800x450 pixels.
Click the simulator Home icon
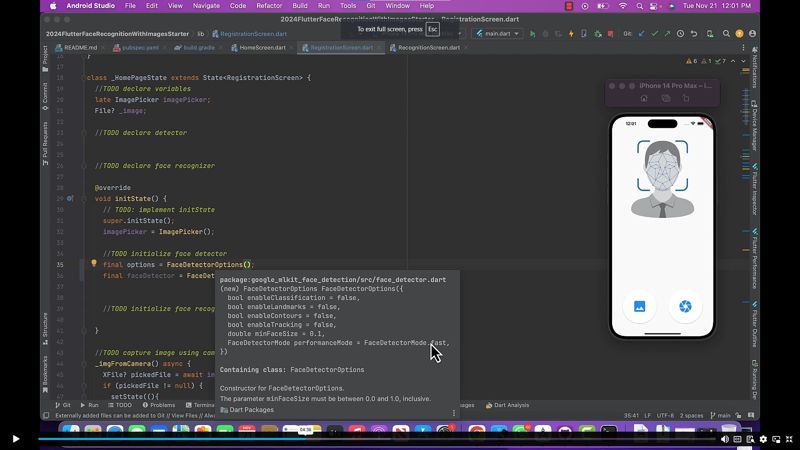644,98
